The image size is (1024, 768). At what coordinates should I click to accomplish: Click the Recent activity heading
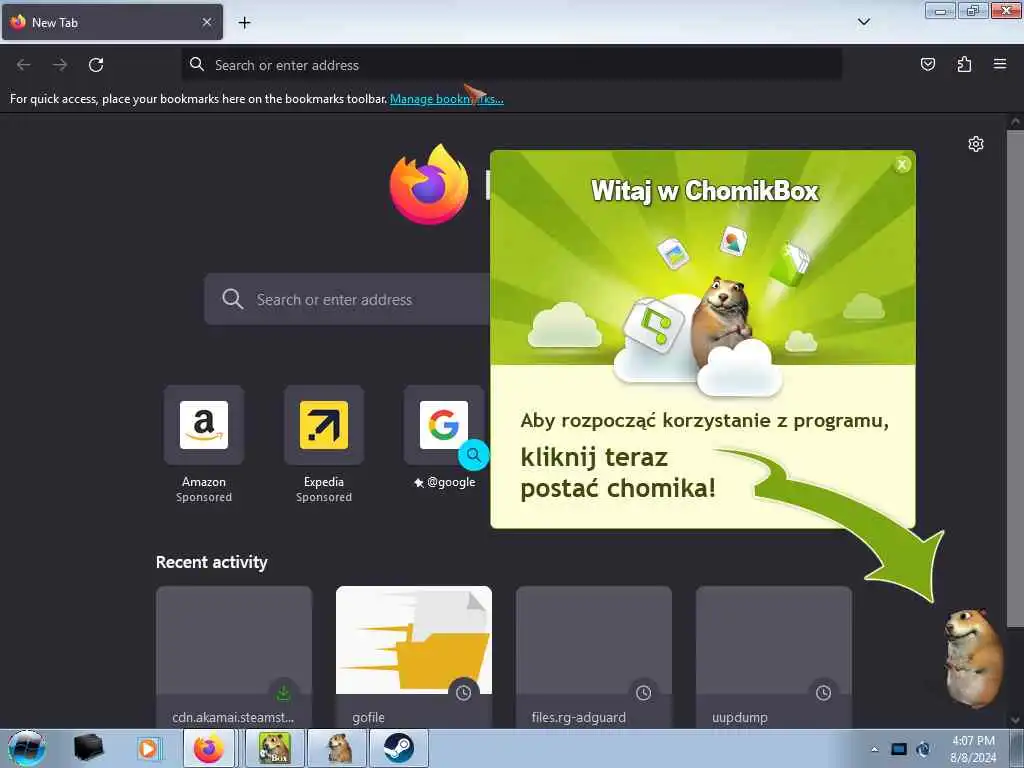coord(212,562)
